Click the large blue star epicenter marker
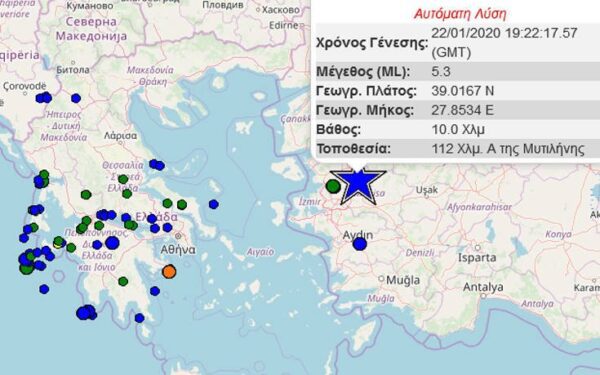The image size is (600, 375). click(359, 185)
